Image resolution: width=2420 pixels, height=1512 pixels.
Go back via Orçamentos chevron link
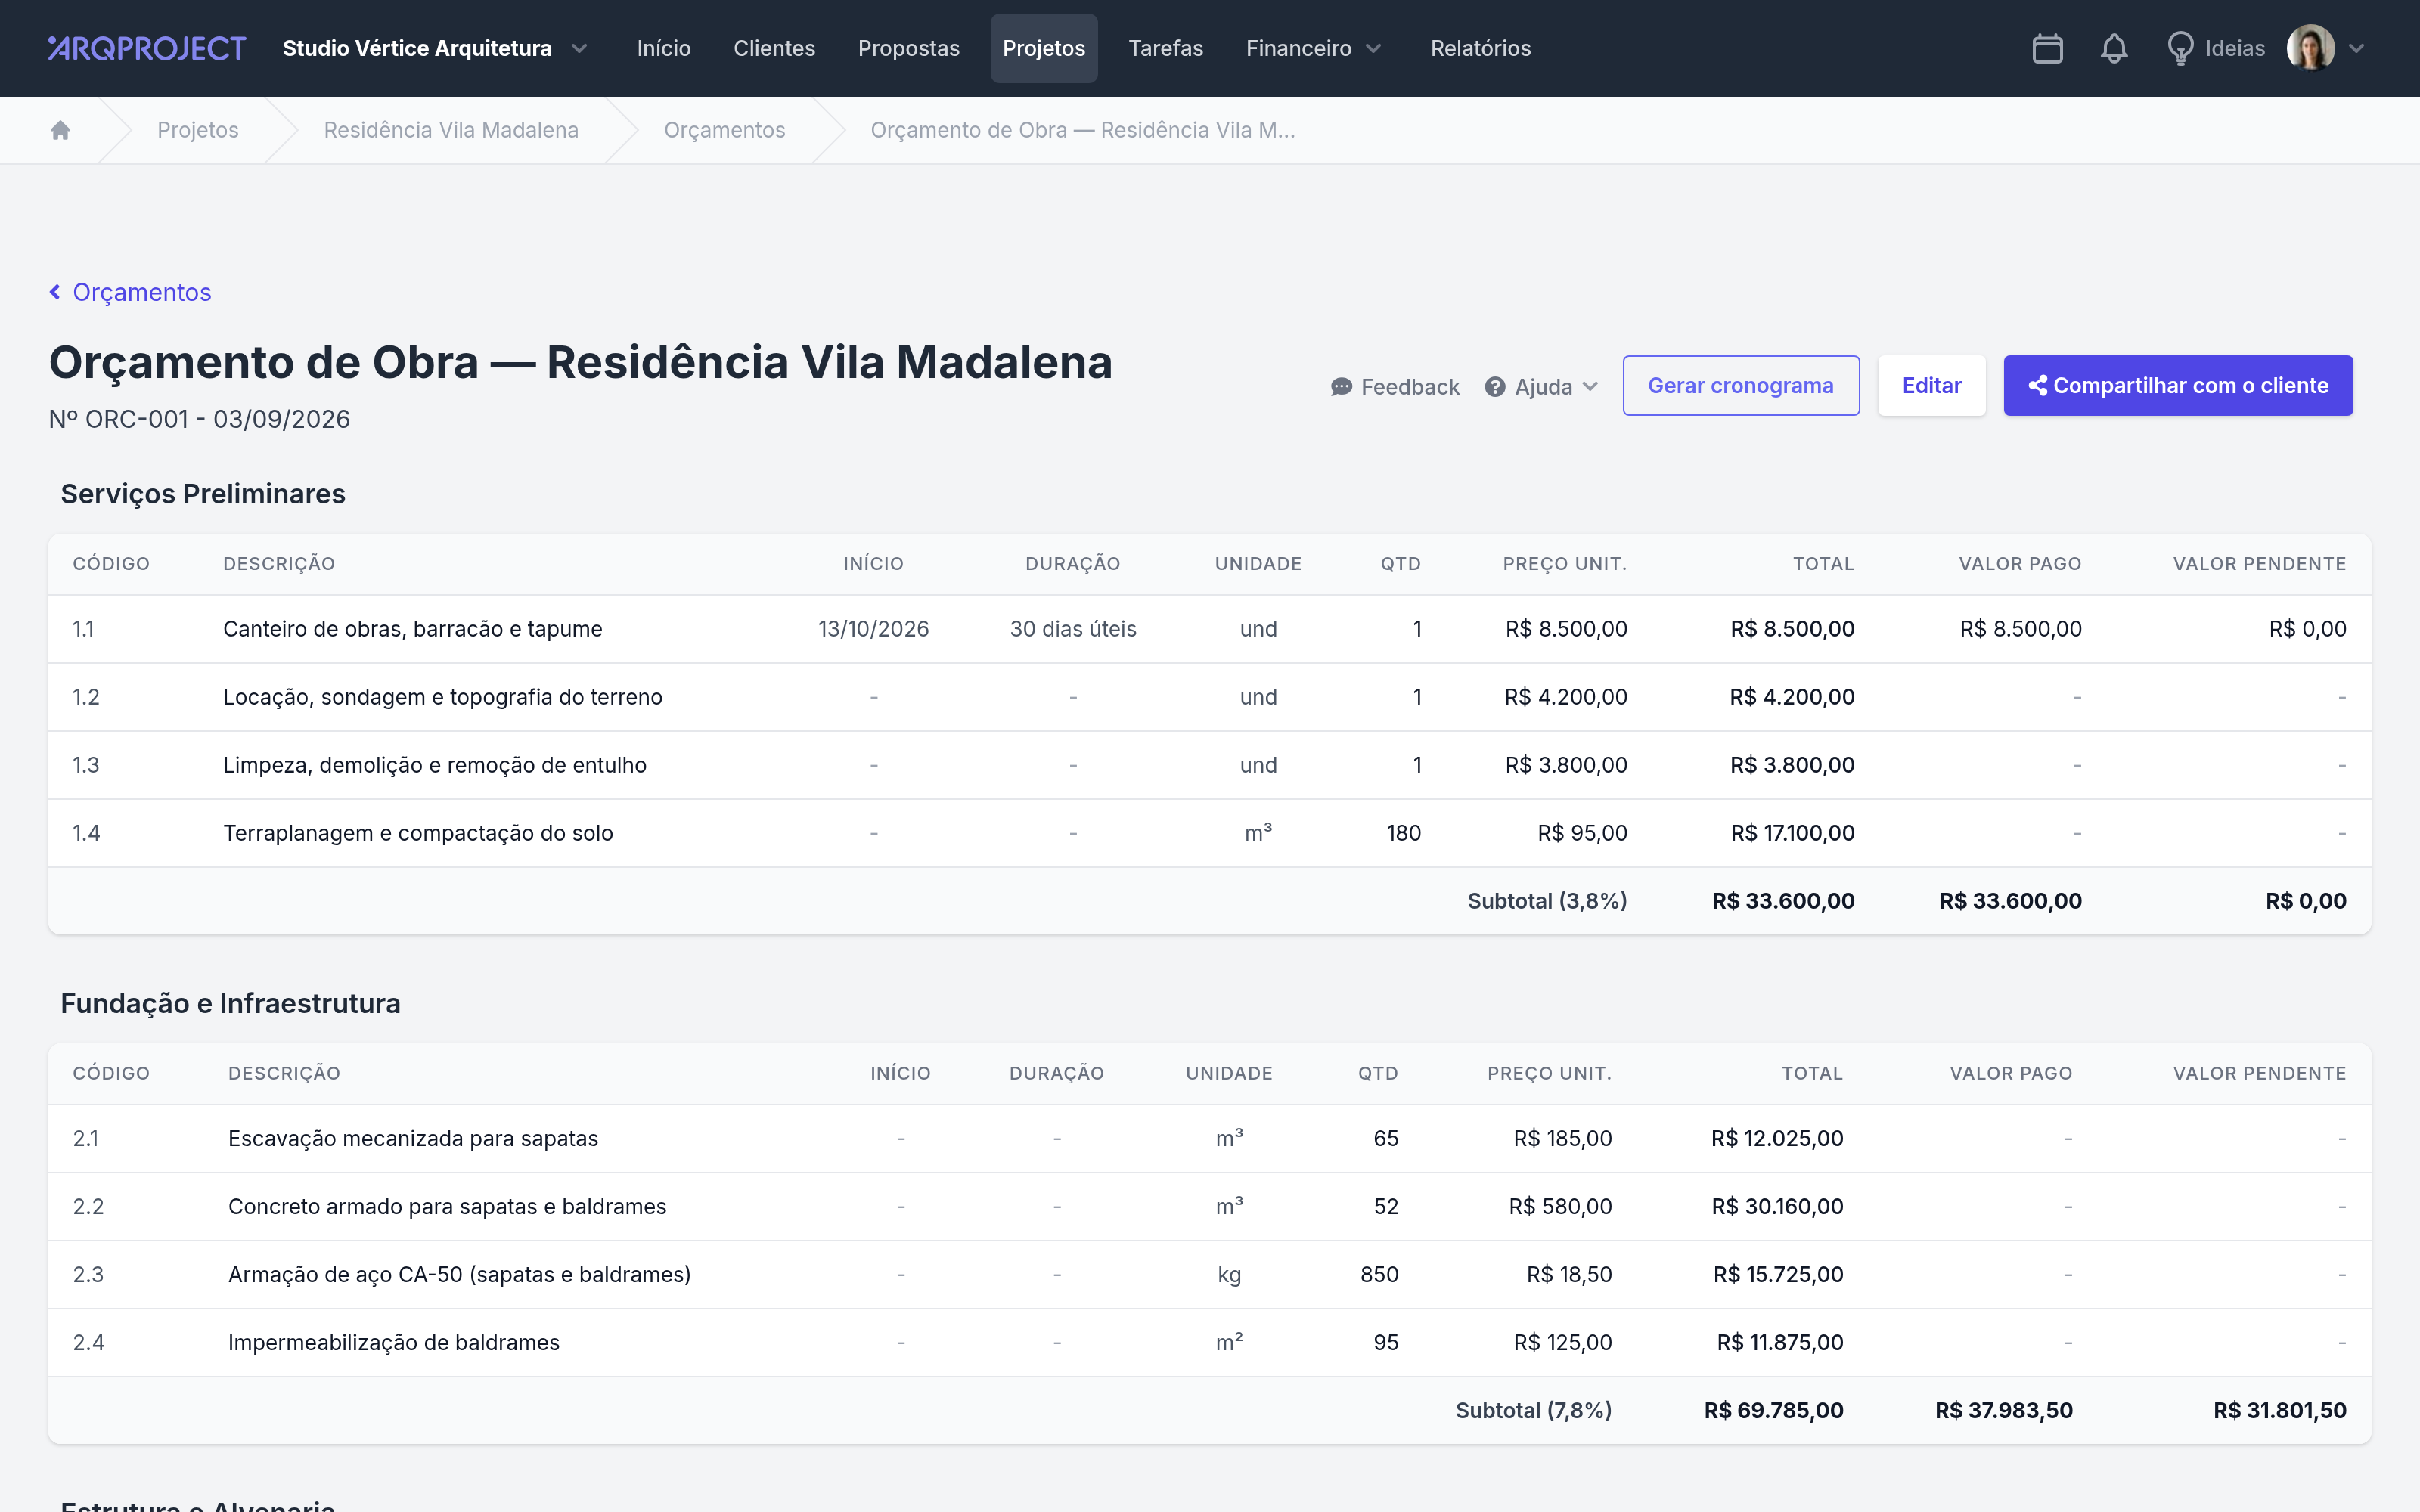[x=130, y=292]
